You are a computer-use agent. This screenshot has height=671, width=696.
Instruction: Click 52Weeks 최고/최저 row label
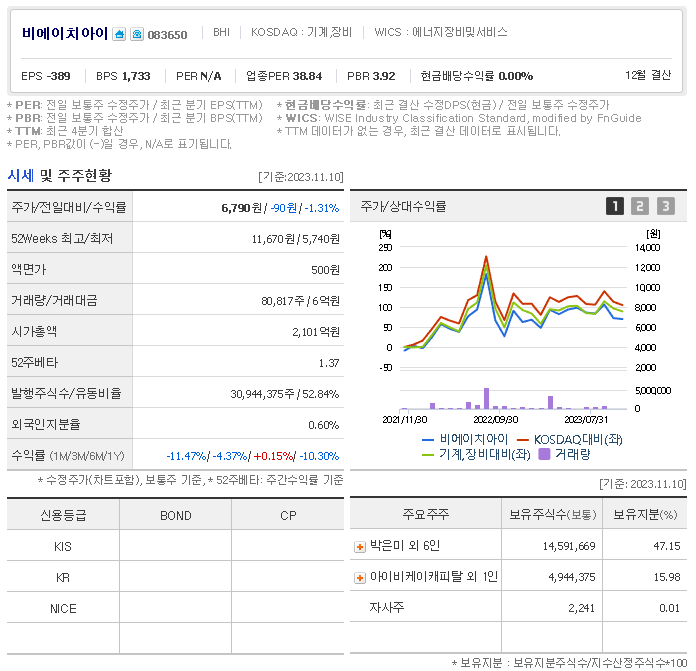(x=62, y=239)
